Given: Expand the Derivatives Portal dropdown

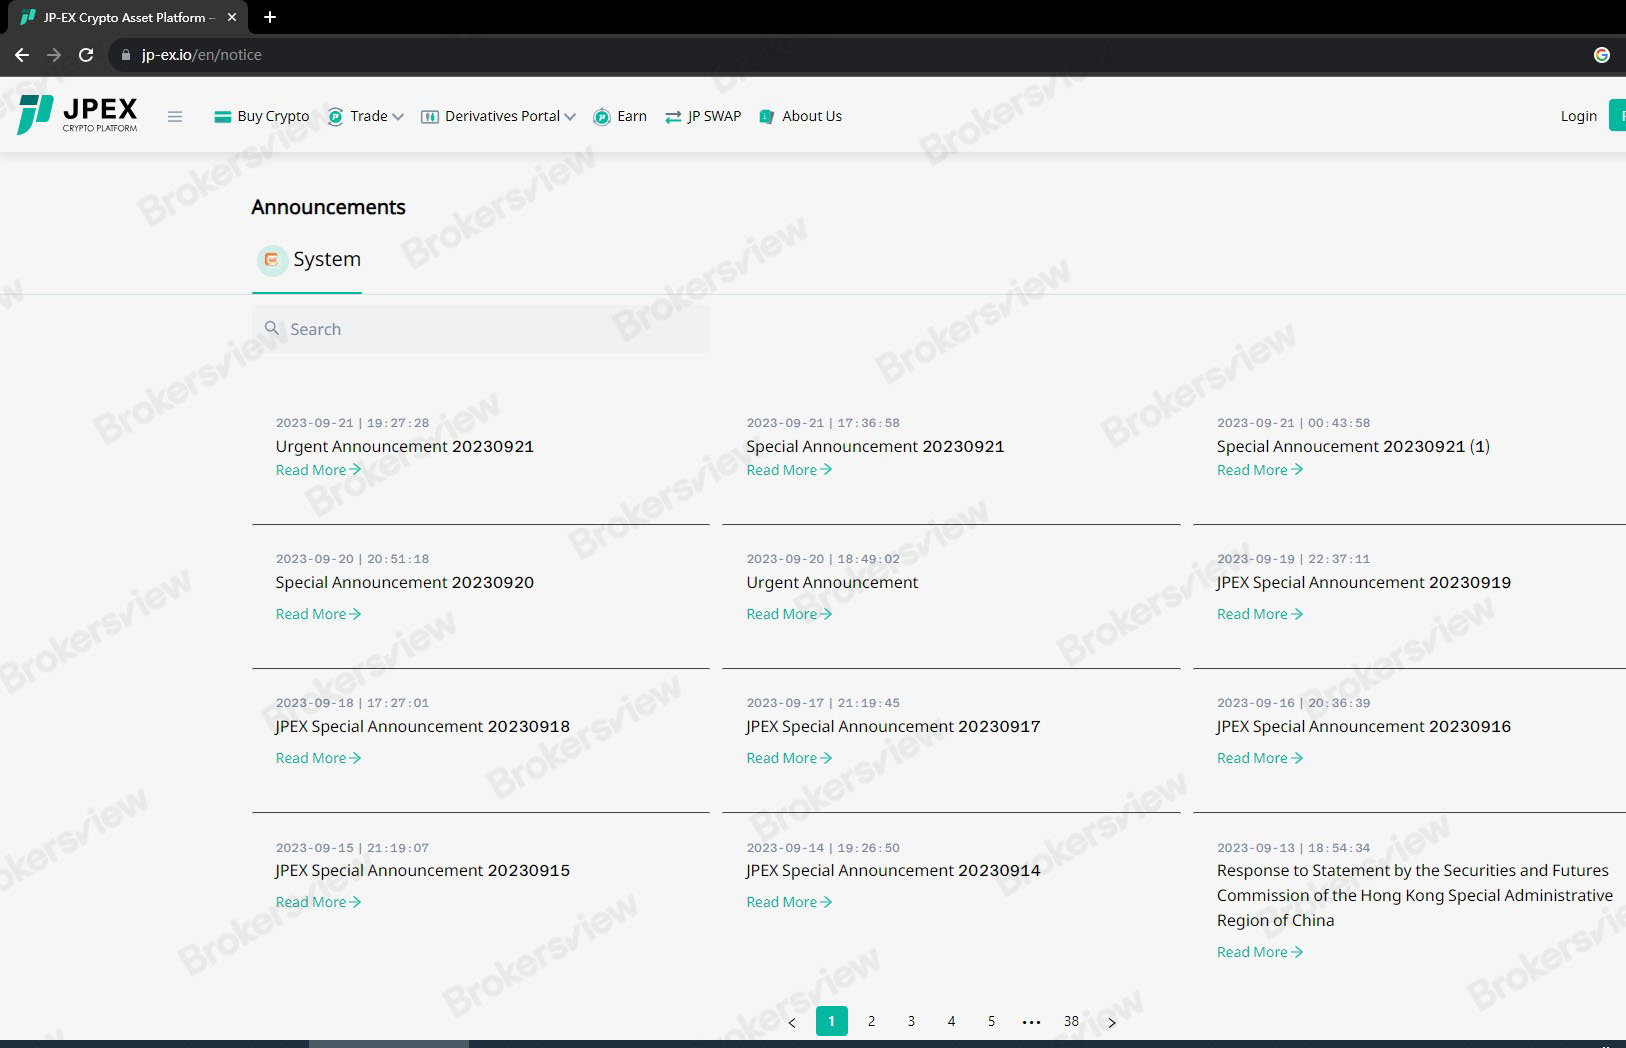Looking at the screenshot, I should 499,116.
